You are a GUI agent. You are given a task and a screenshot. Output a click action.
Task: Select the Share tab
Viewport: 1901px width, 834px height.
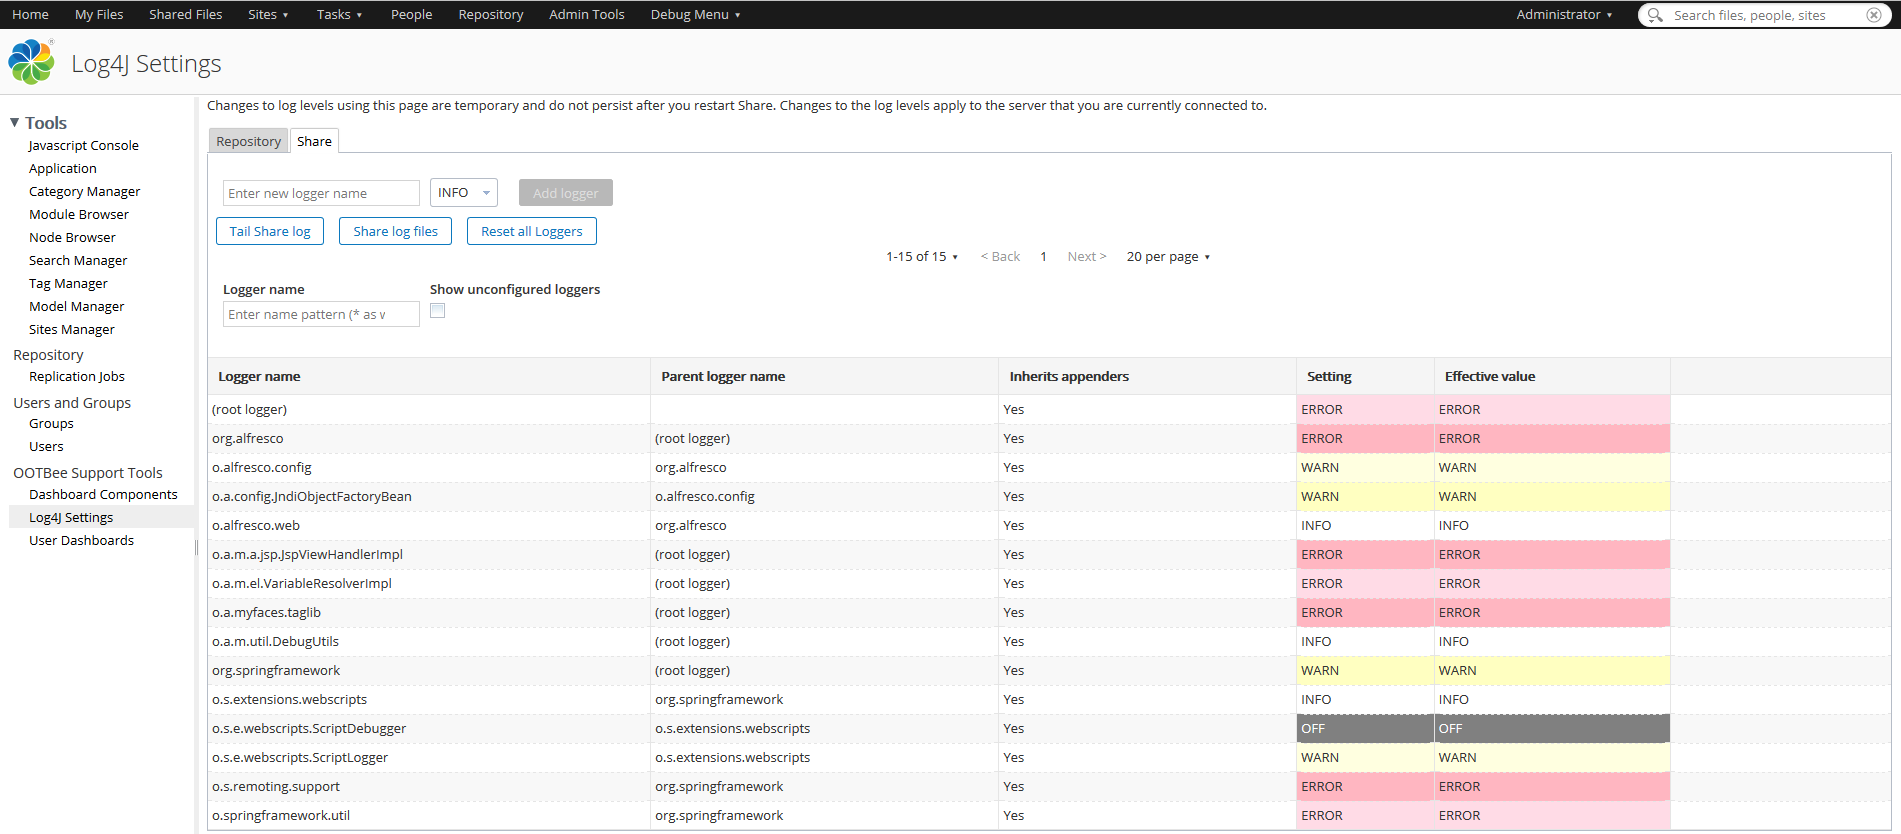[x=314, y=141]
